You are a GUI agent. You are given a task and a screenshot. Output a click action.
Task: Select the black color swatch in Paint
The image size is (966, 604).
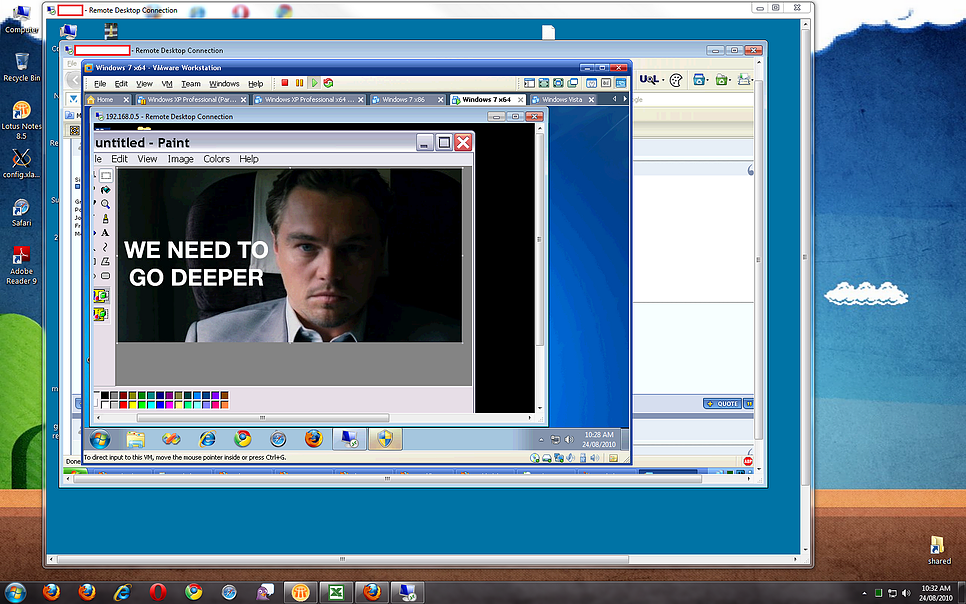point(105,396)
